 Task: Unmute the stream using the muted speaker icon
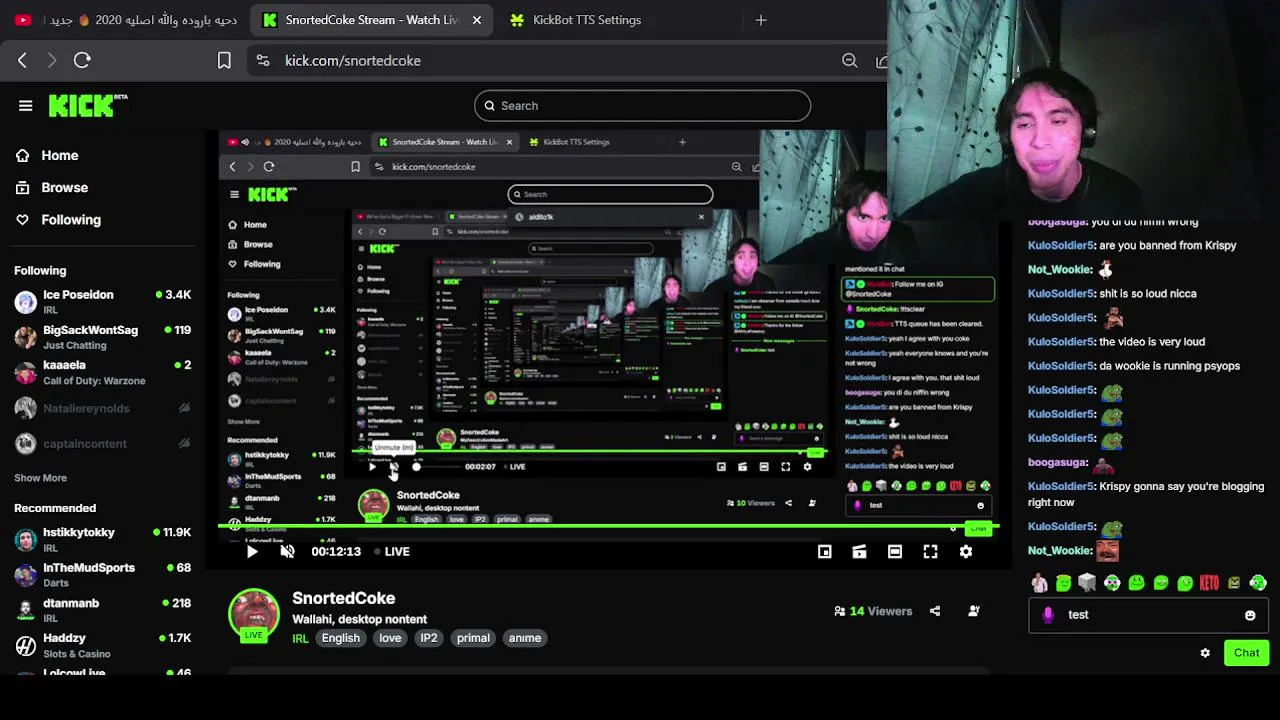(x=288, y=551)
